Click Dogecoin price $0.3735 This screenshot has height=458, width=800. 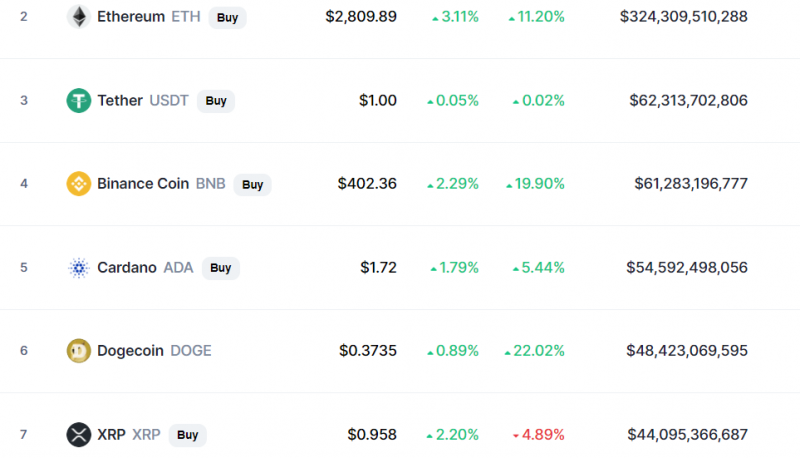click(368, 351)
